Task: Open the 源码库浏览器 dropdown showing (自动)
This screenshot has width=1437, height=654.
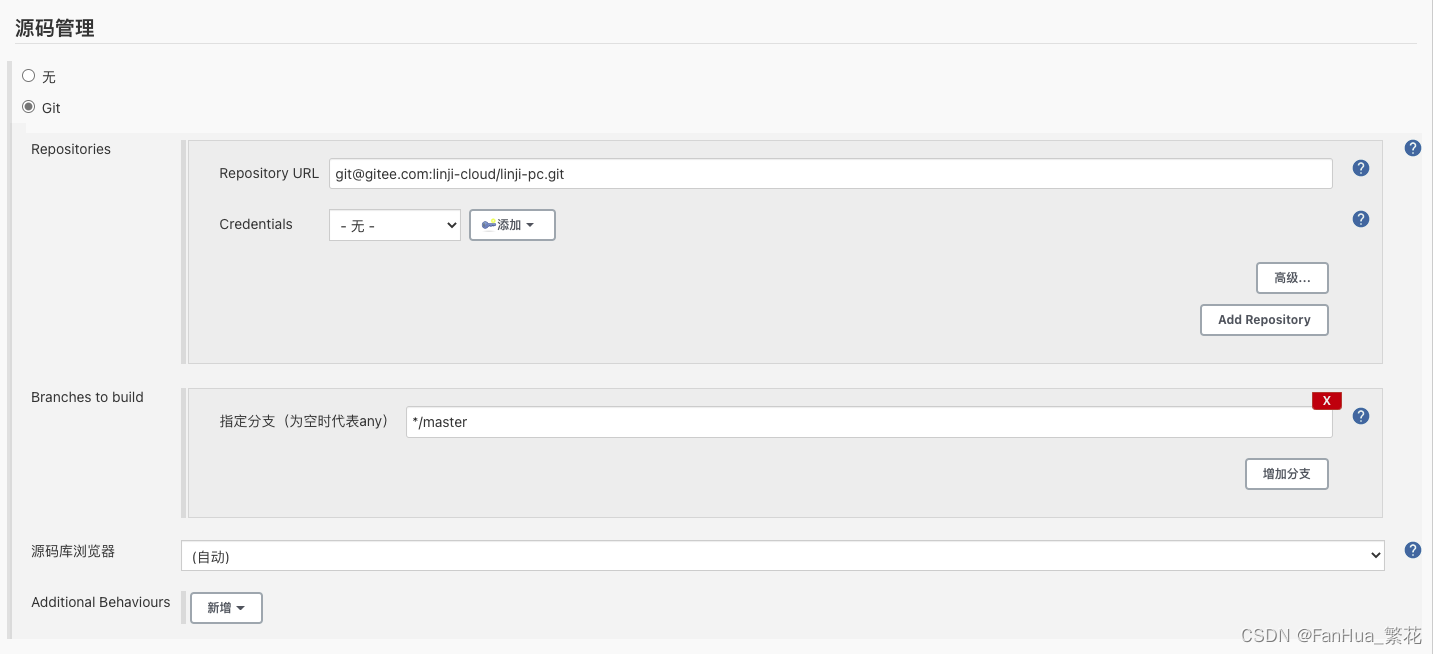Action: [783, 555]
